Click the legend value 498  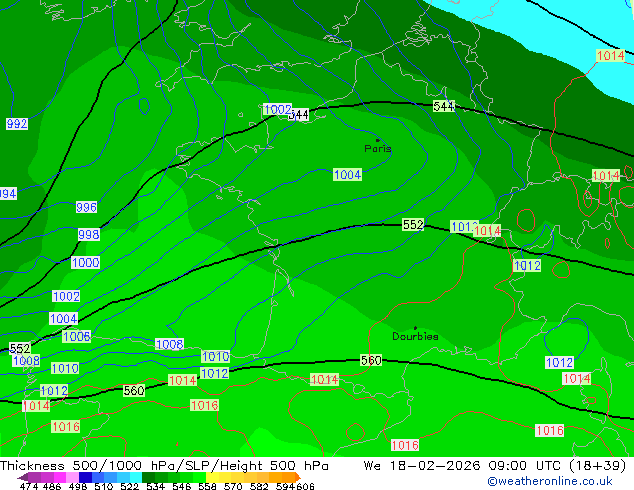point(78,486)
